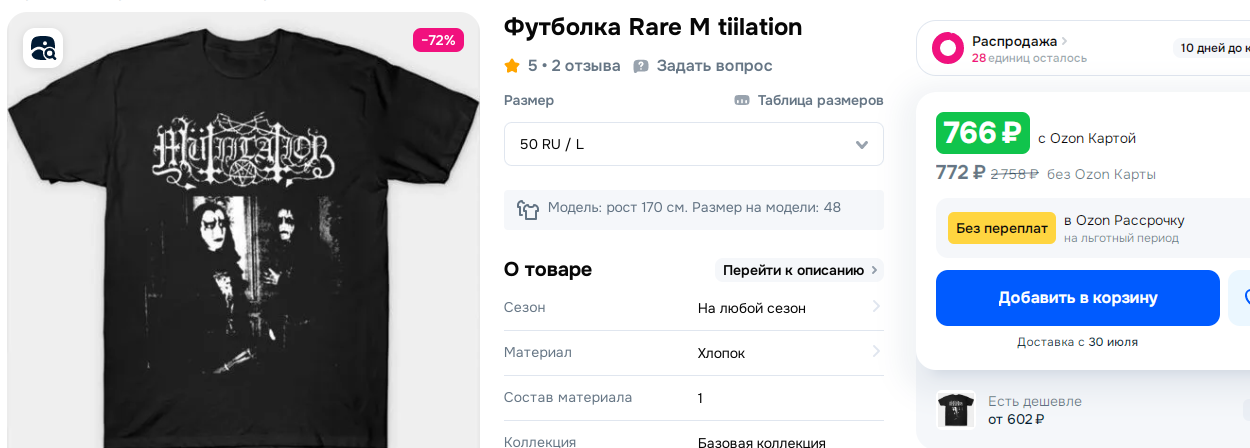Viewport: 1250px width, 448px height.
Task: Click the question bubble icon near Задать вопрос
Action: click(x=641, y=66)
